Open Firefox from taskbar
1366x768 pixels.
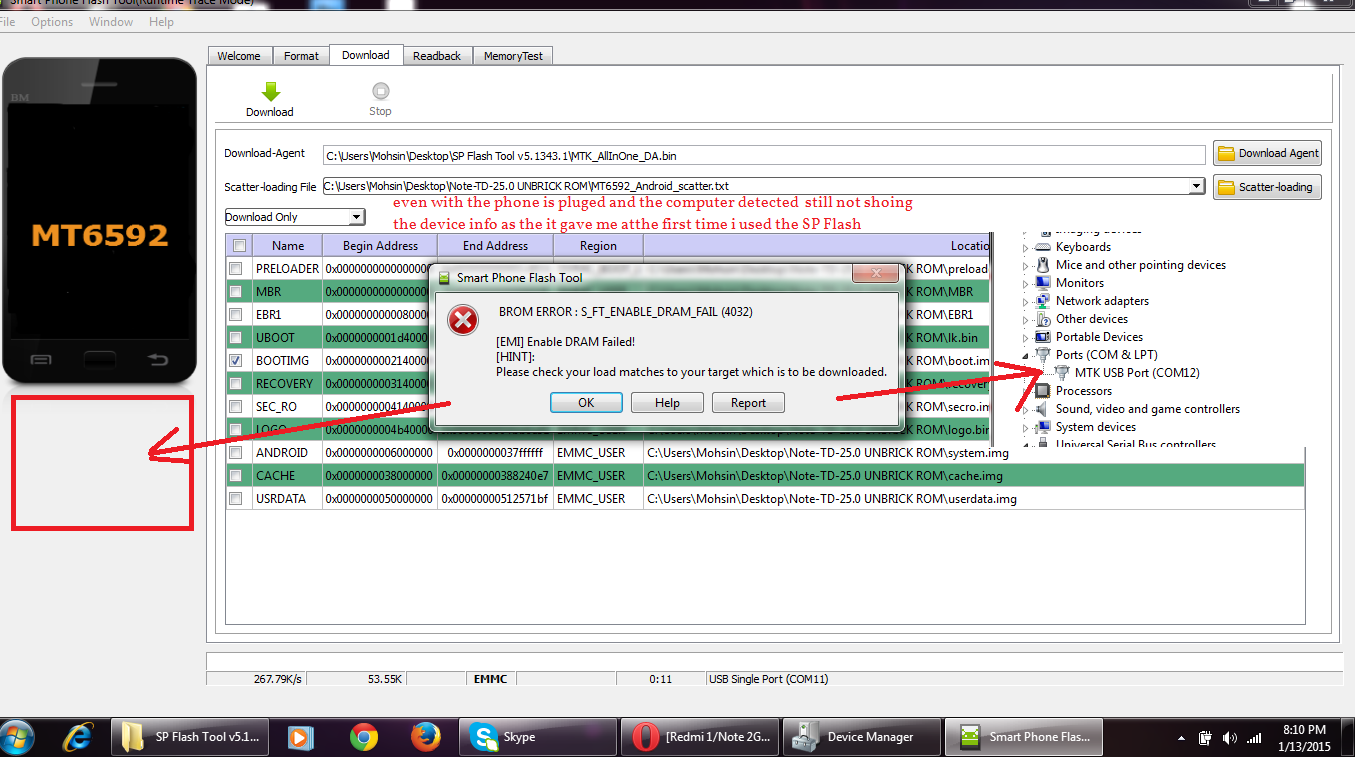pyautogui.click(x=426, y=738)
